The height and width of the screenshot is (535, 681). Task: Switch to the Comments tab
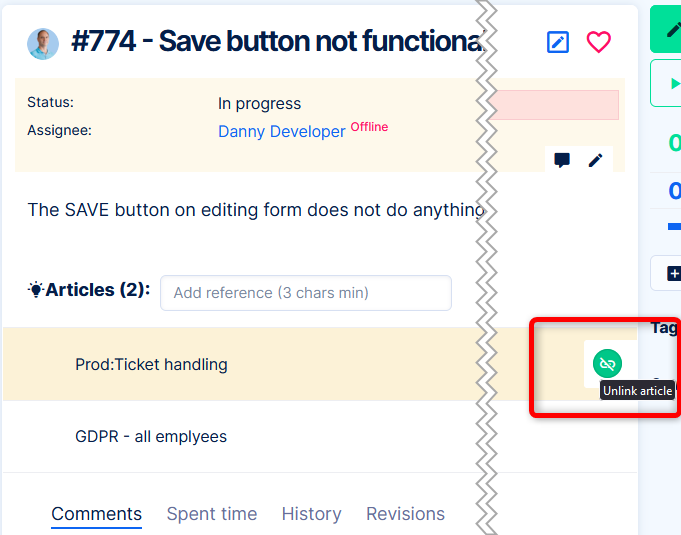point(96,514)
